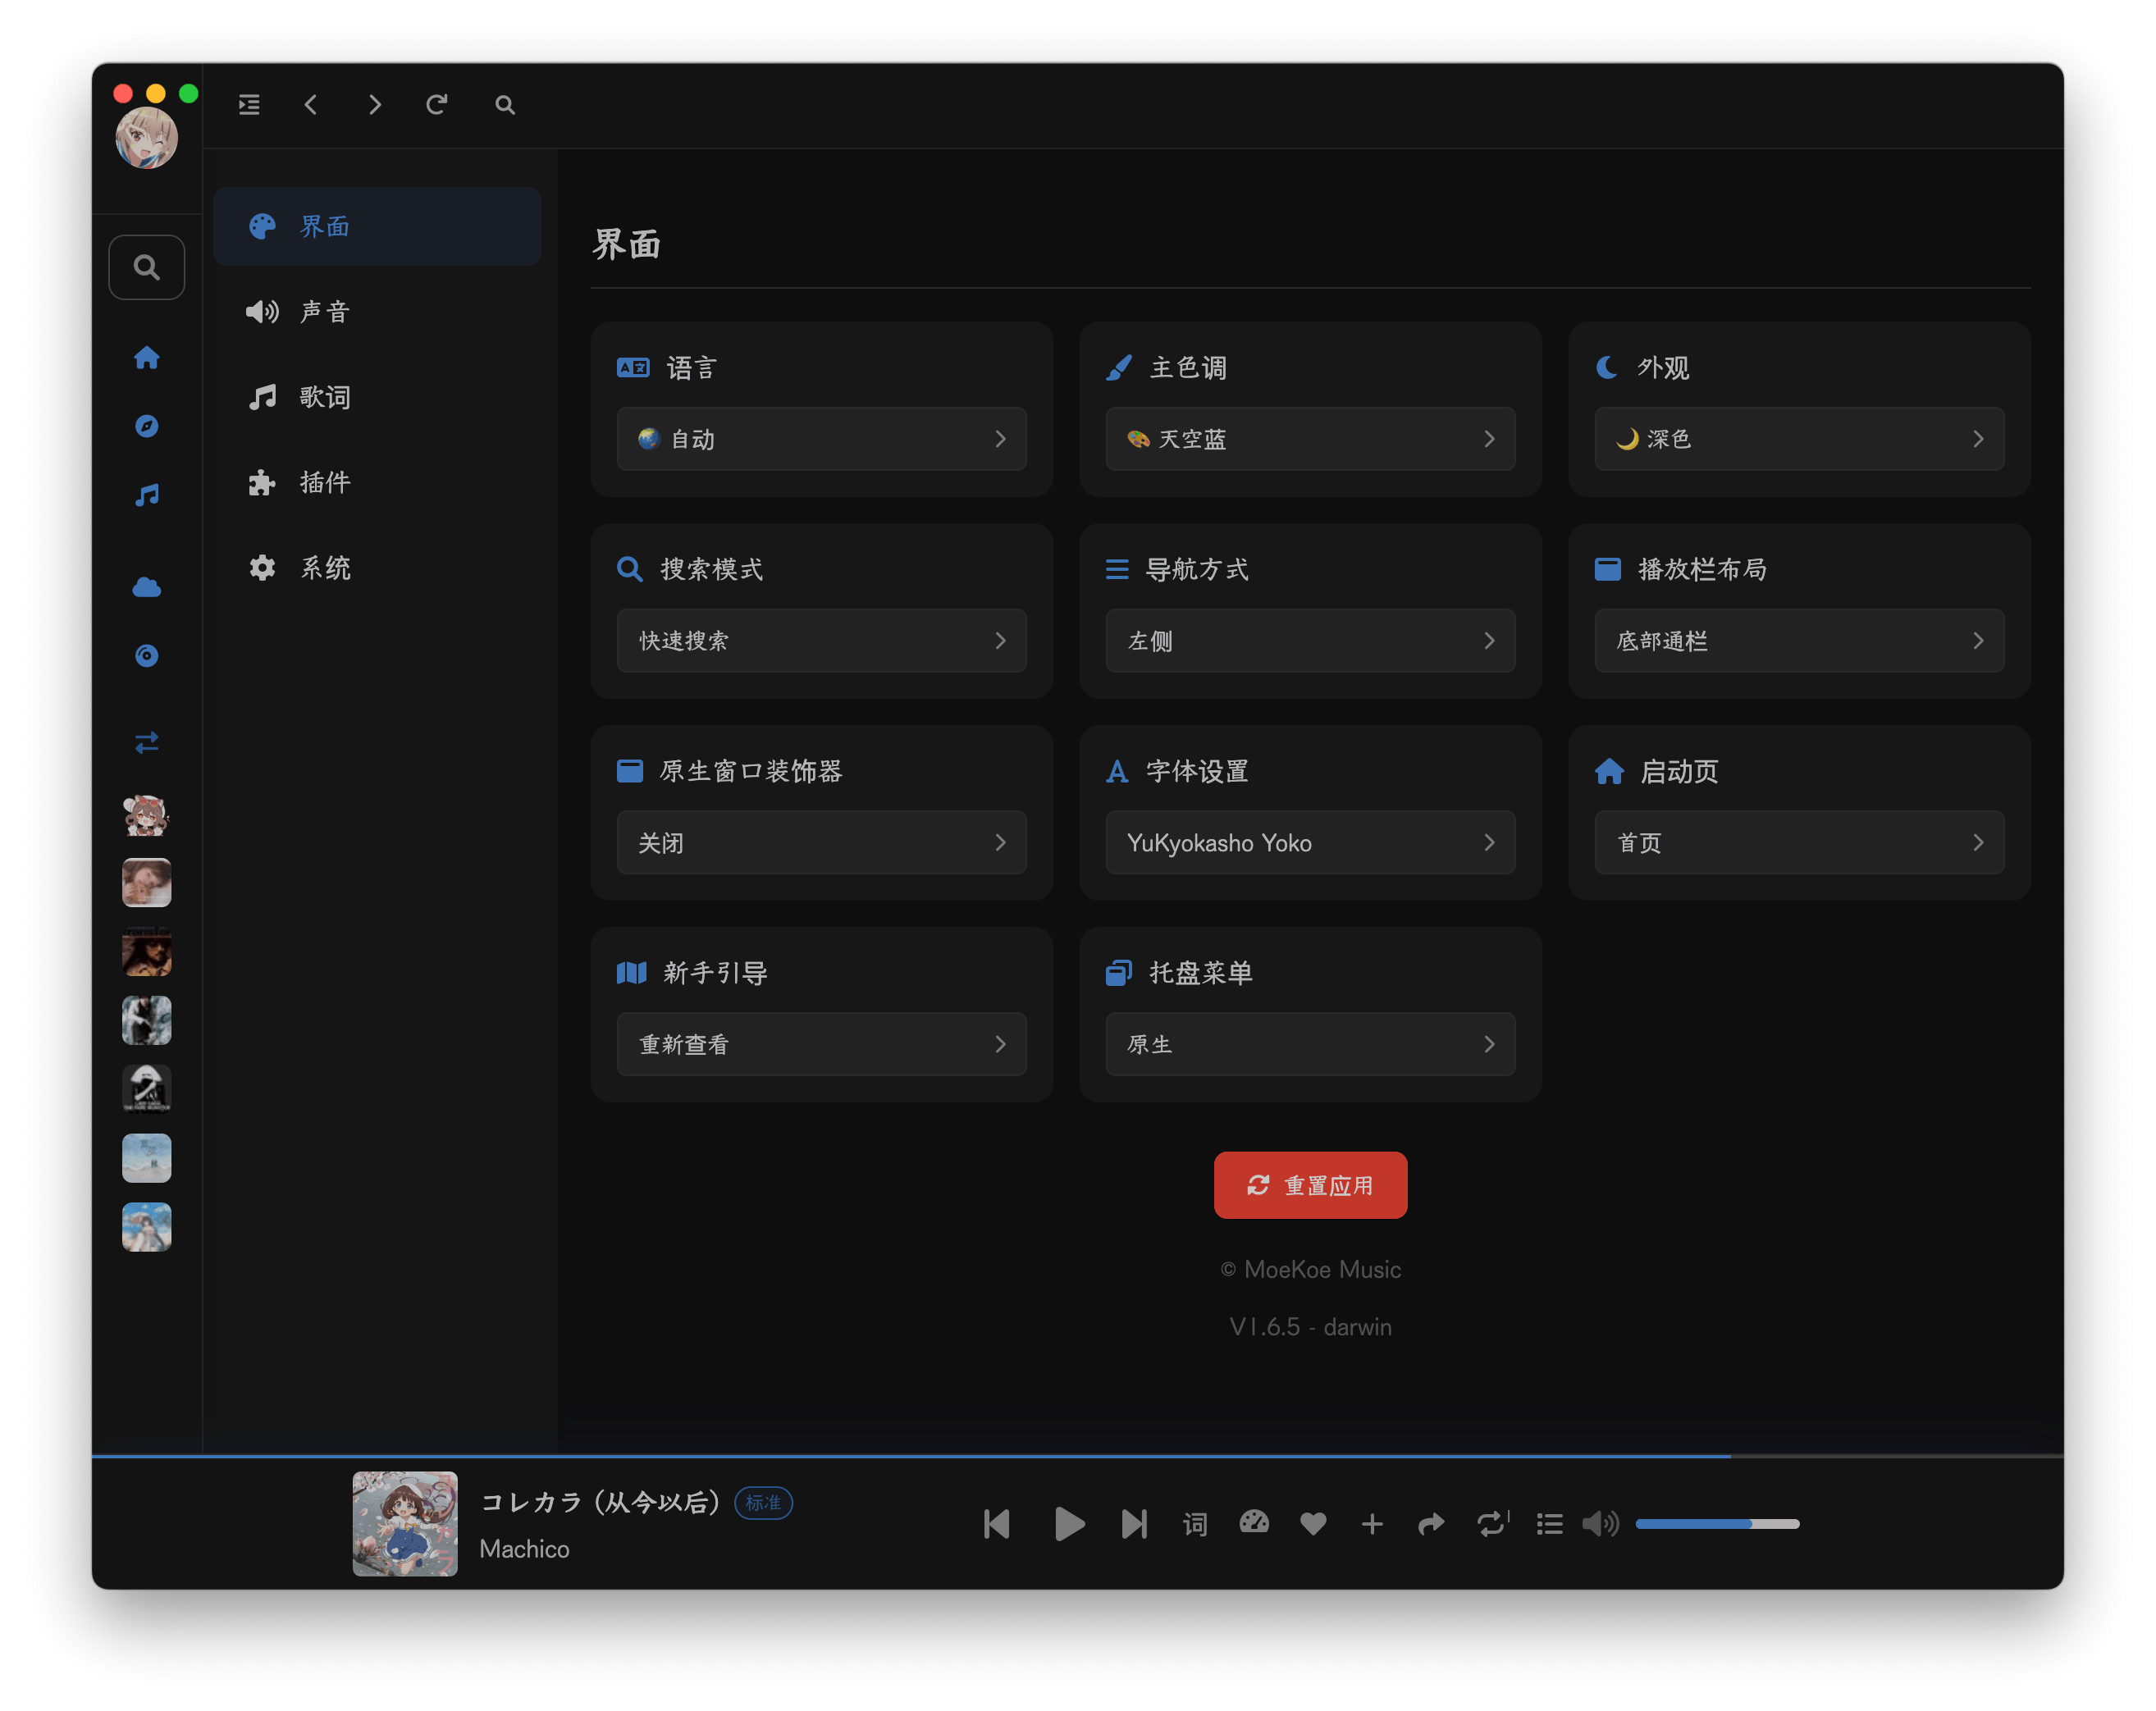Click the swap arrows icon in sidebar

[x=147, y=742]
